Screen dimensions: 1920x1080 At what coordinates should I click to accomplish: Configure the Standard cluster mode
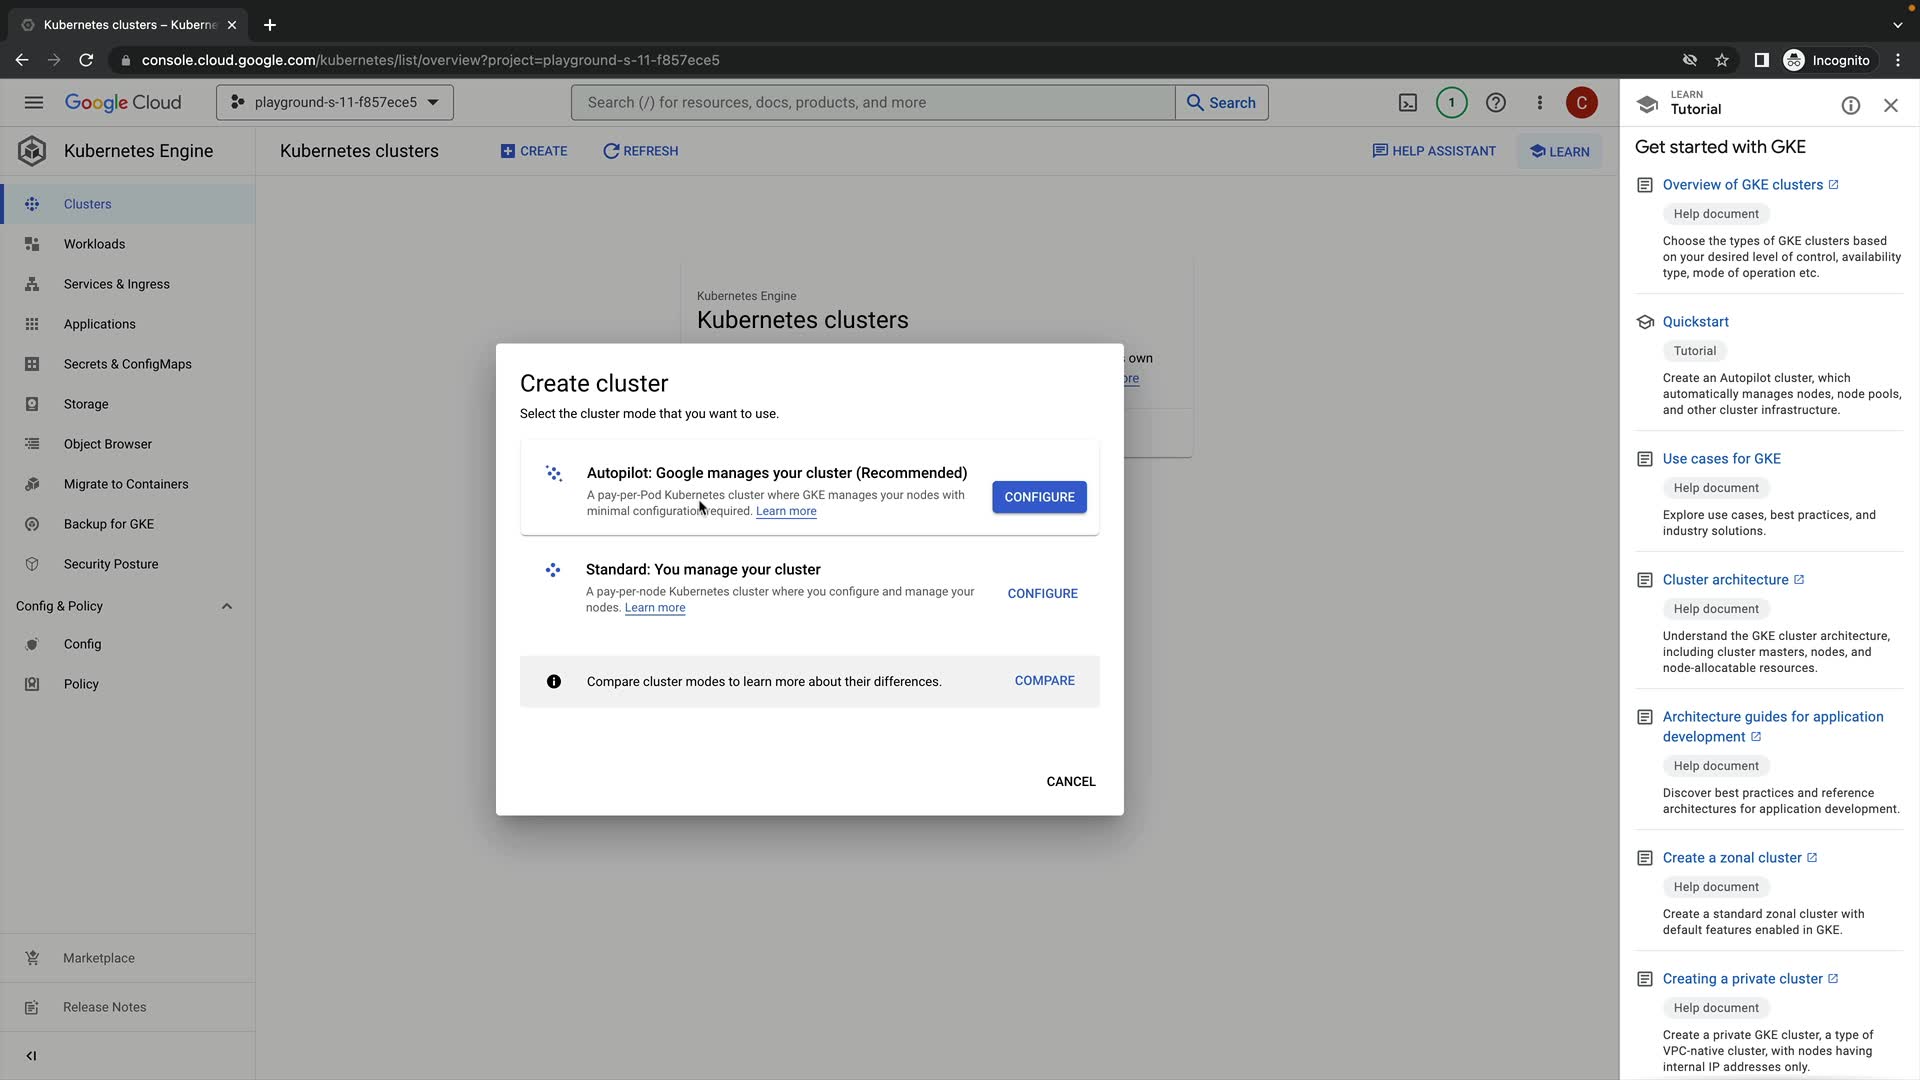coord(1042,594)
